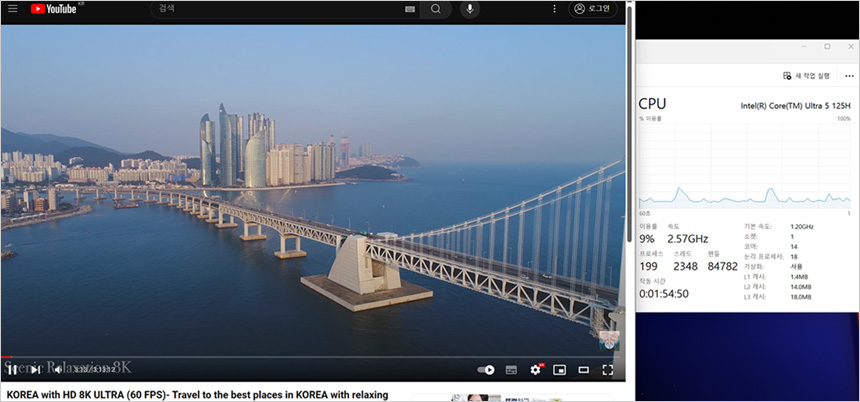Start voice search with the microphone

pos(470,9)
